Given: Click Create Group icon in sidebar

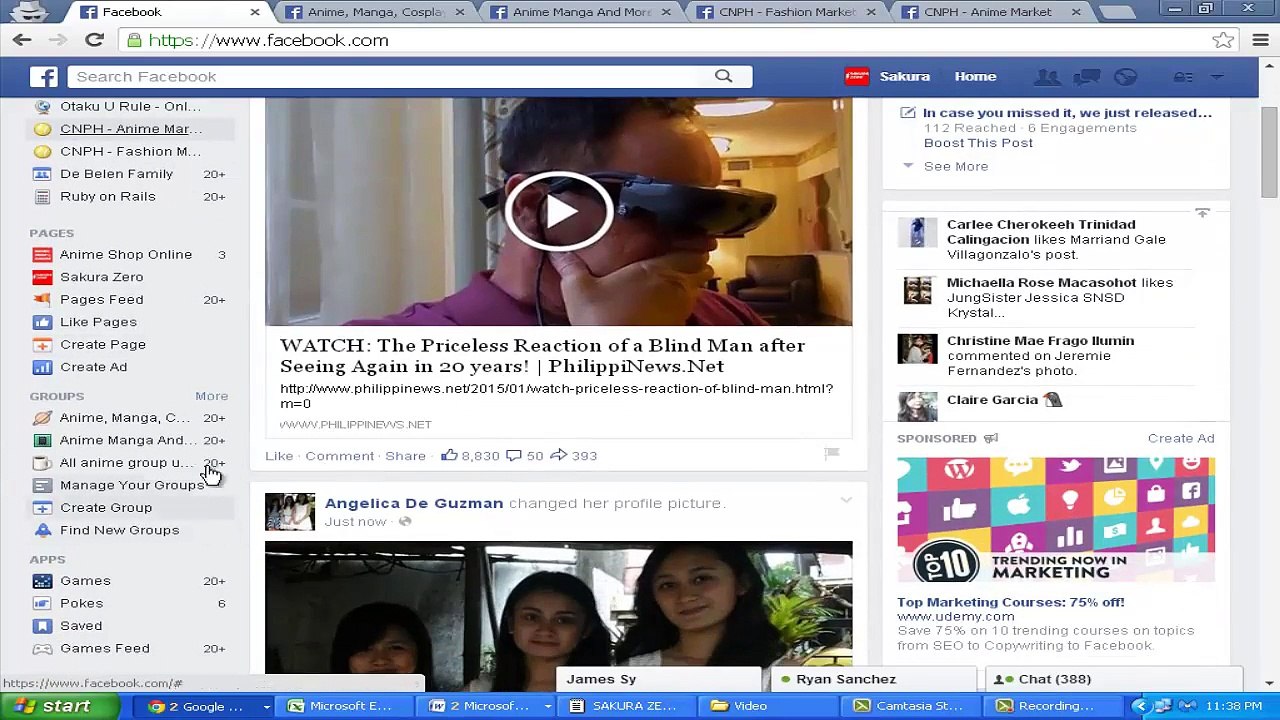Looking at the screenshot, I should [x=42, y=508].
